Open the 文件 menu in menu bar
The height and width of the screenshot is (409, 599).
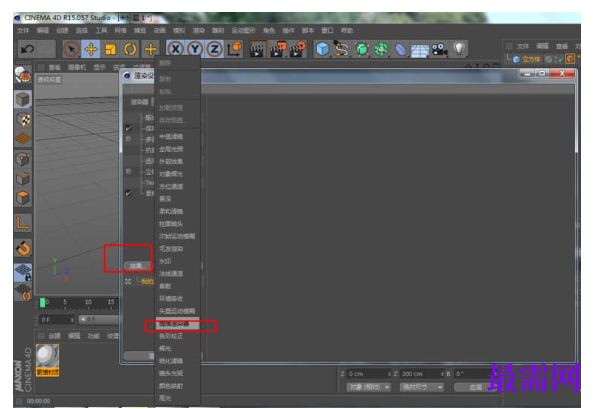click(x=23, y=31)
